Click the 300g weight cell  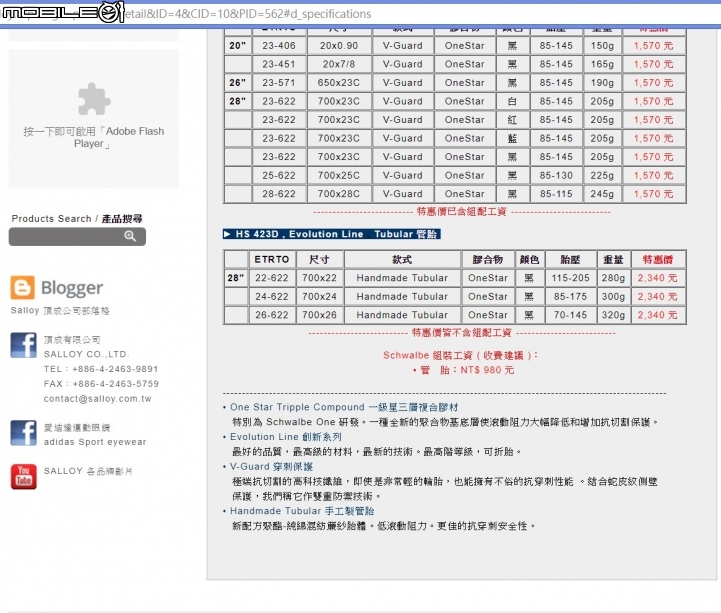(x=613, y=297)
